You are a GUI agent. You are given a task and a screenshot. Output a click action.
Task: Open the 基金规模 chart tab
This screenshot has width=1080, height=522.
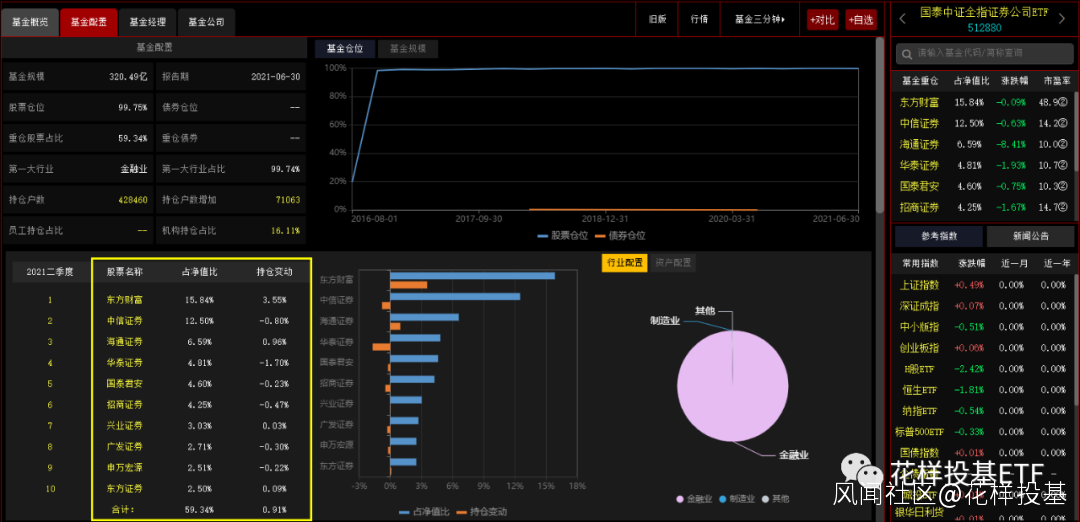pyautogui.click(x=406, y=48)
